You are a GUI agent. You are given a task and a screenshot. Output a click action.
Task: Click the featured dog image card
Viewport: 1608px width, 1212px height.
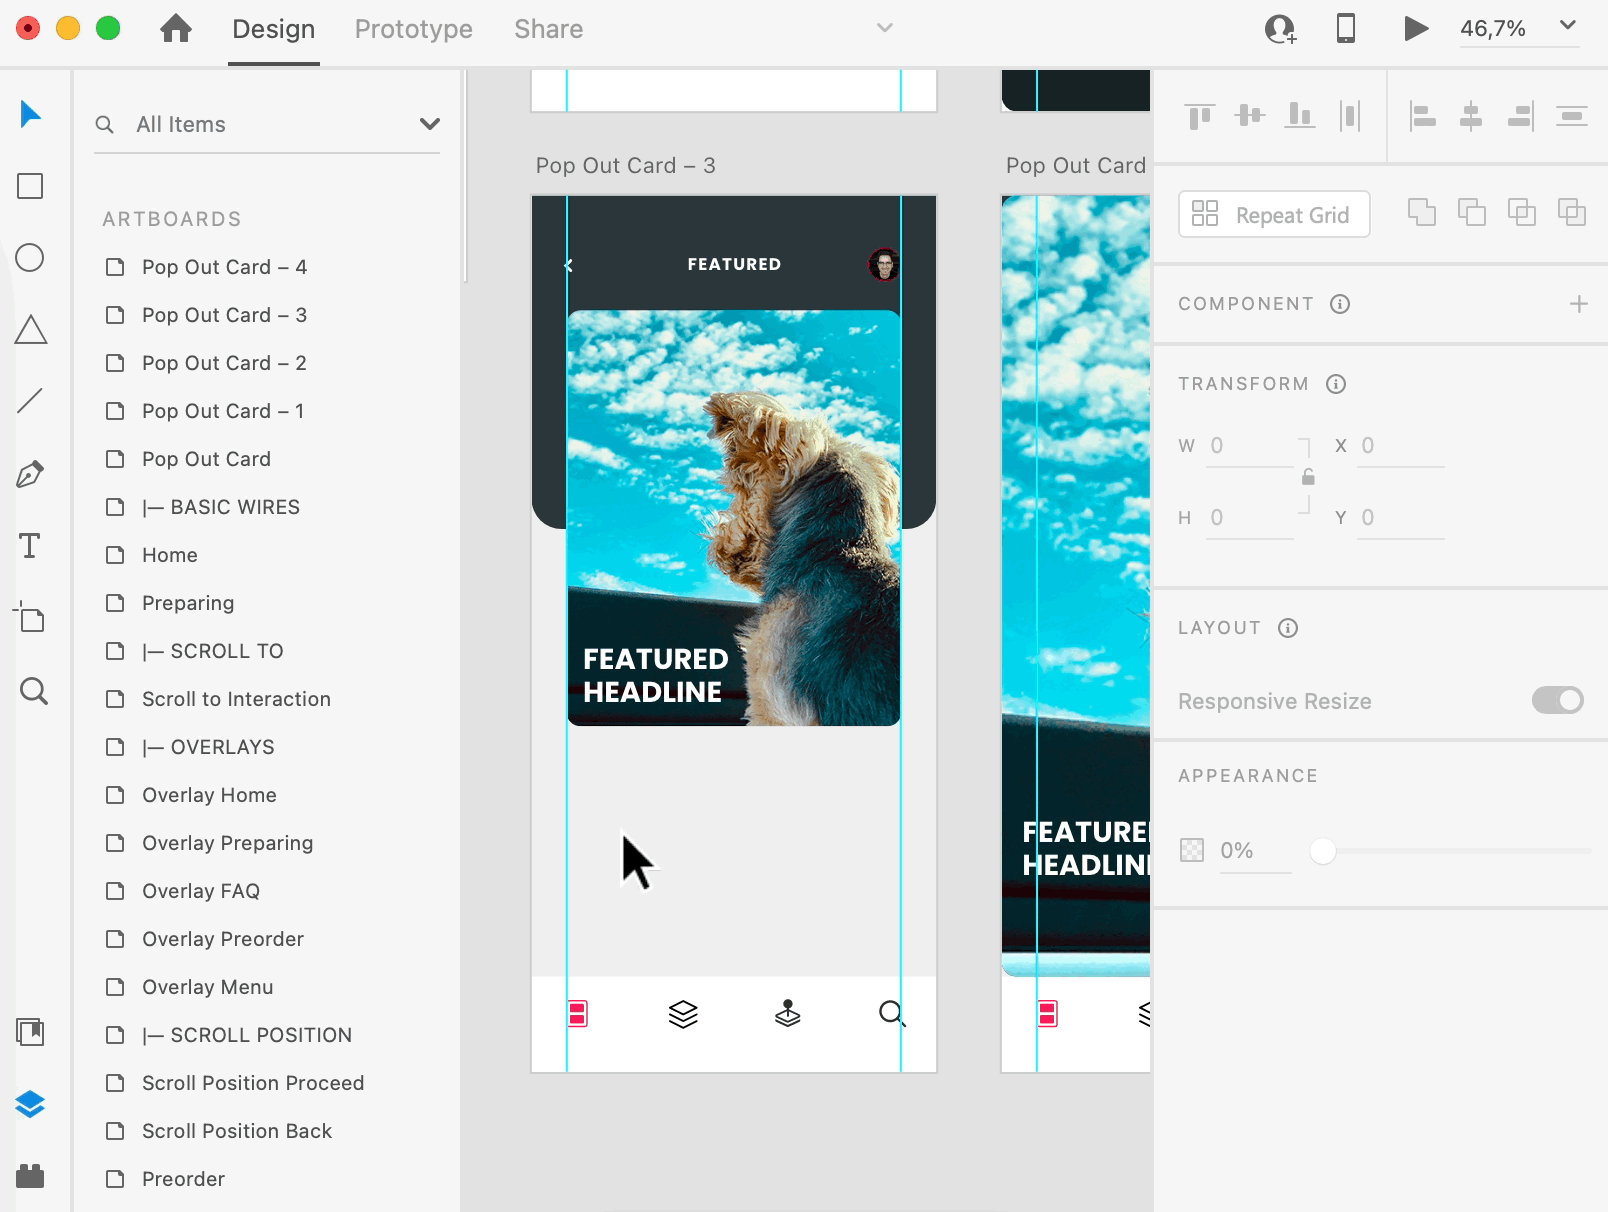pos(734,518)
